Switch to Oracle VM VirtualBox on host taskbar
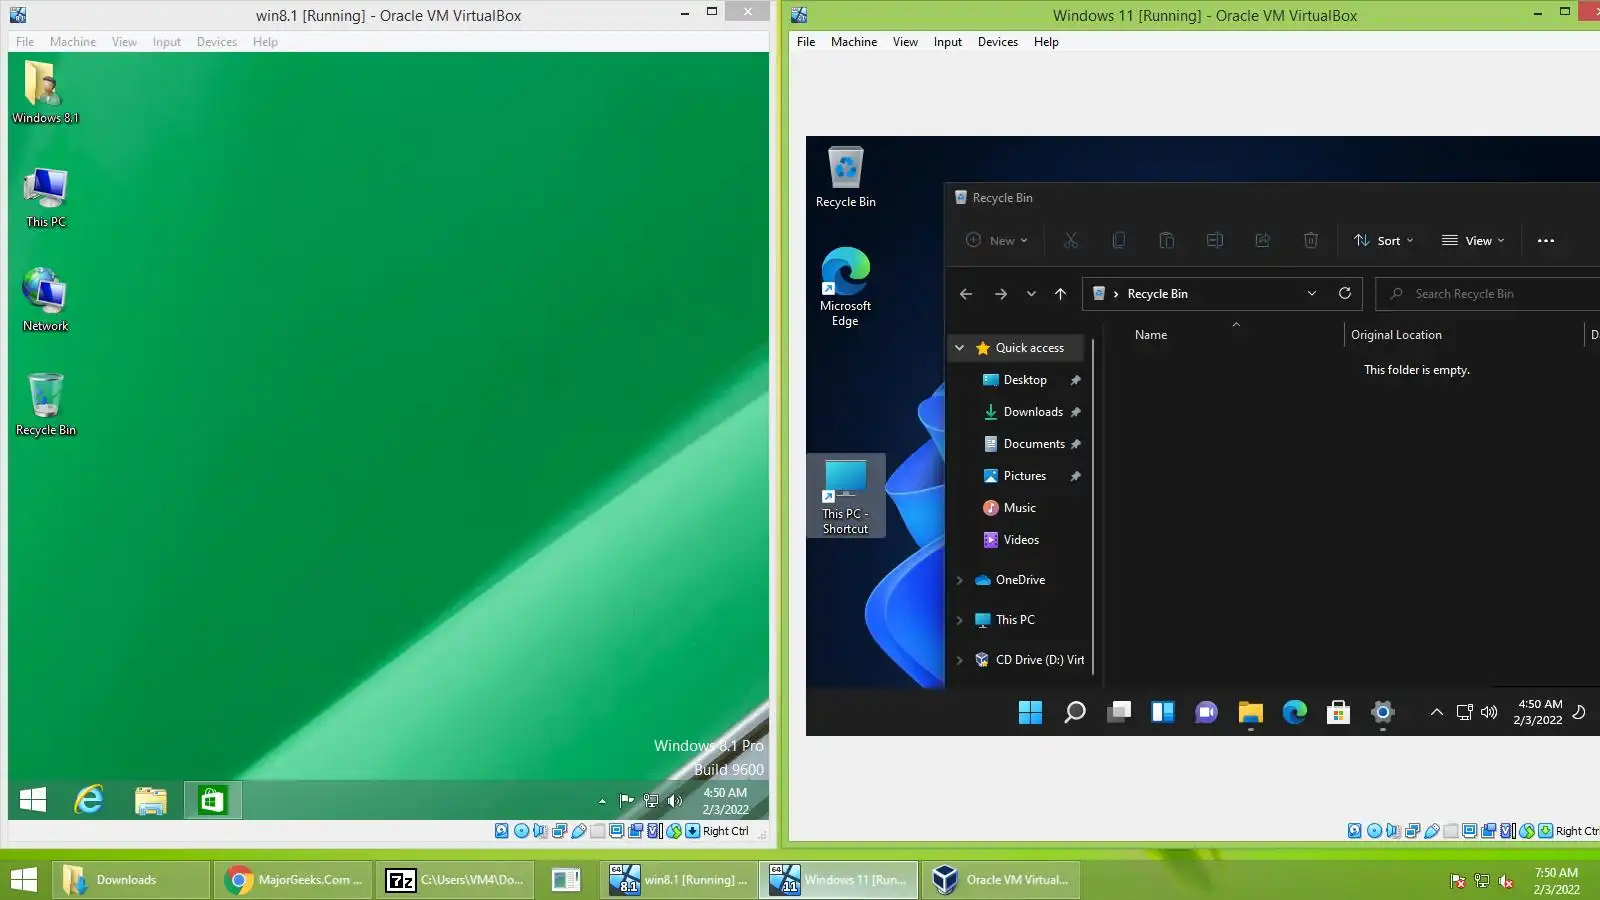The image size is (1600, 900). coord(1000,880)
